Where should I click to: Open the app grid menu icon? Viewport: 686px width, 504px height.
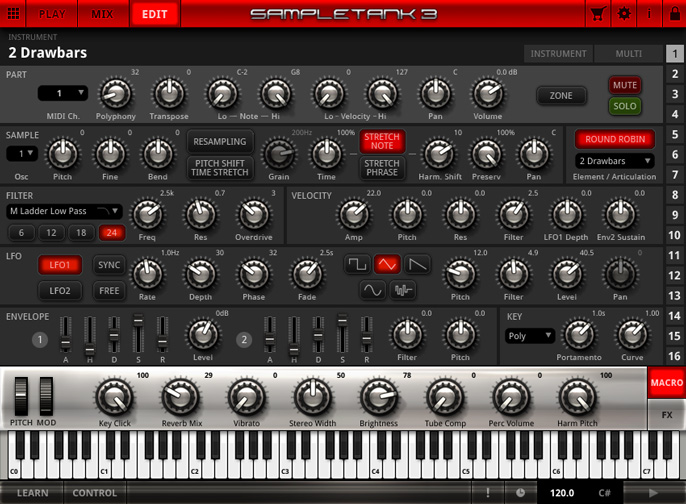pyautogui.click(x=13, y=14)
